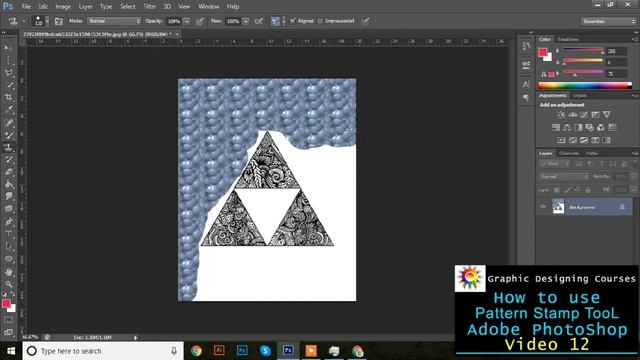This screenshot has height=360, width=640.
Task: Open the collapsed Paragraph panel icon
Action: click(526, 98)
